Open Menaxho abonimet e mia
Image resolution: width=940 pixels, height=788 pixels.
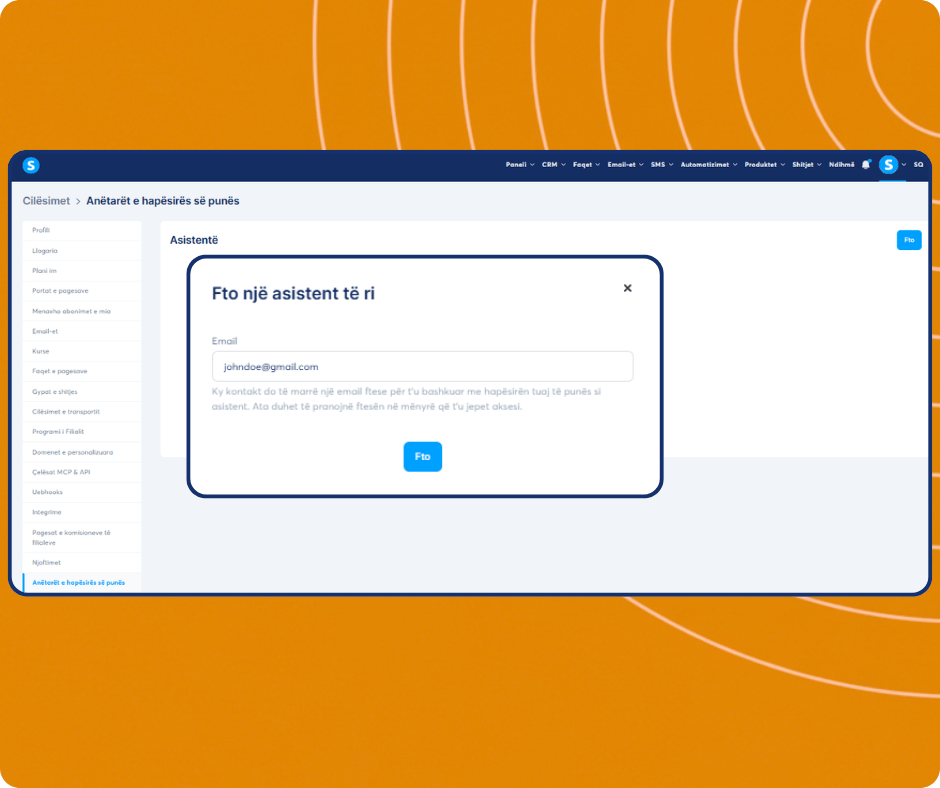tap(82, 311)
